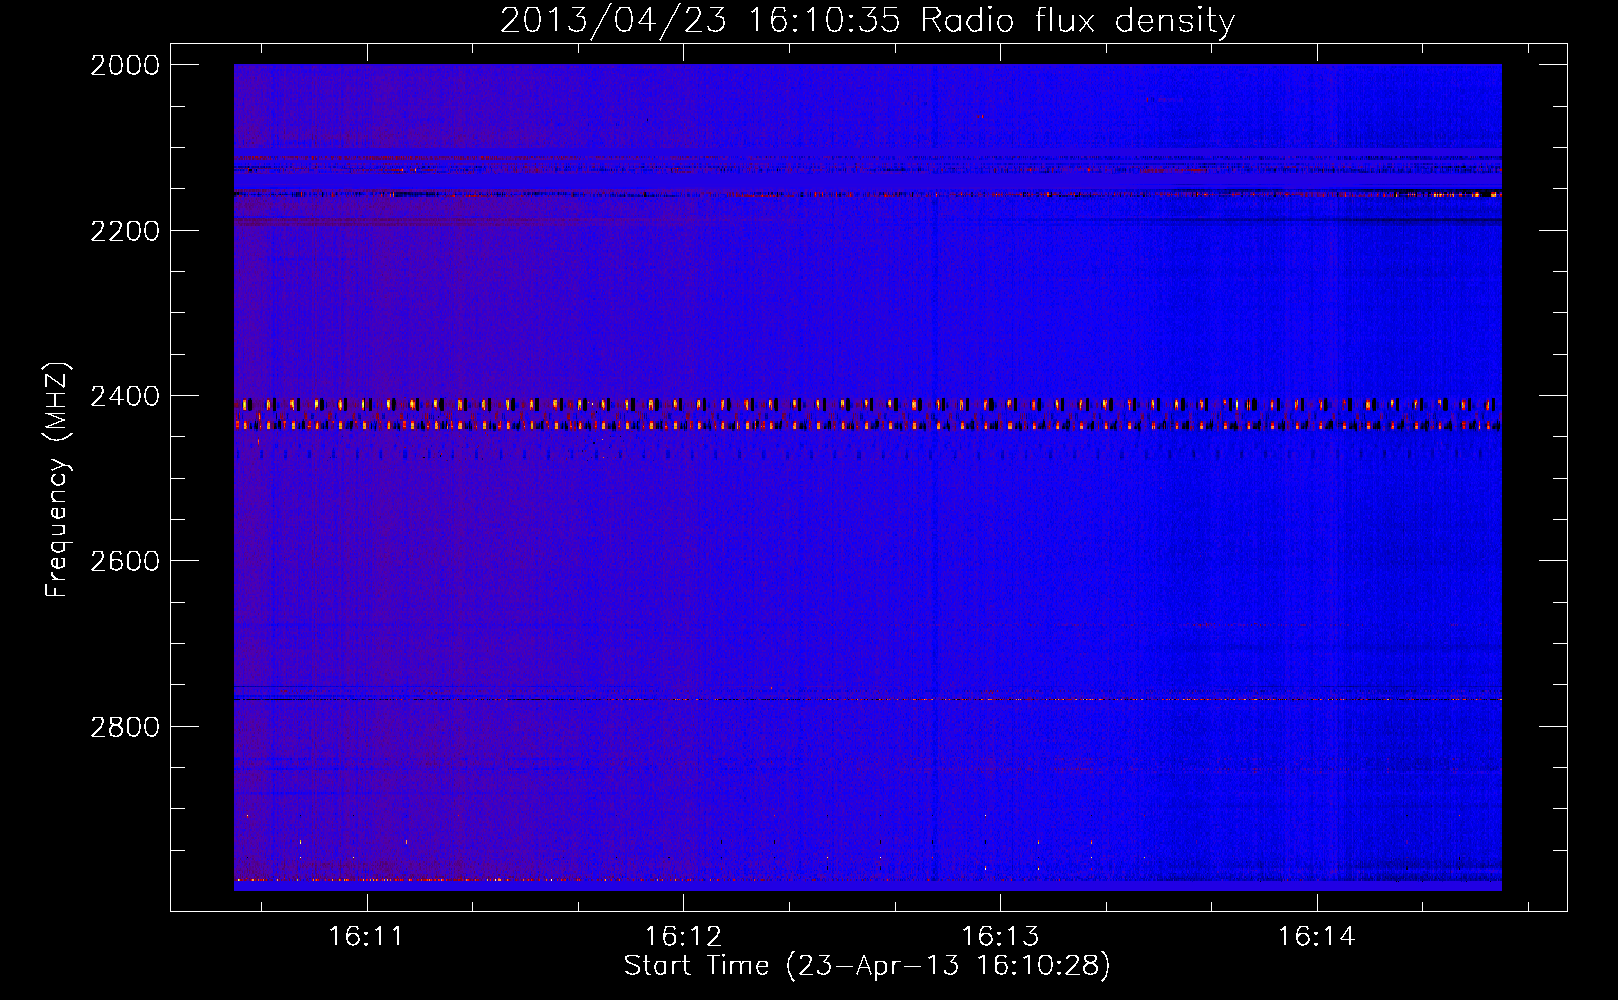
Task: Select the 2000 frequency tick label
Action: tap(125, 65)
